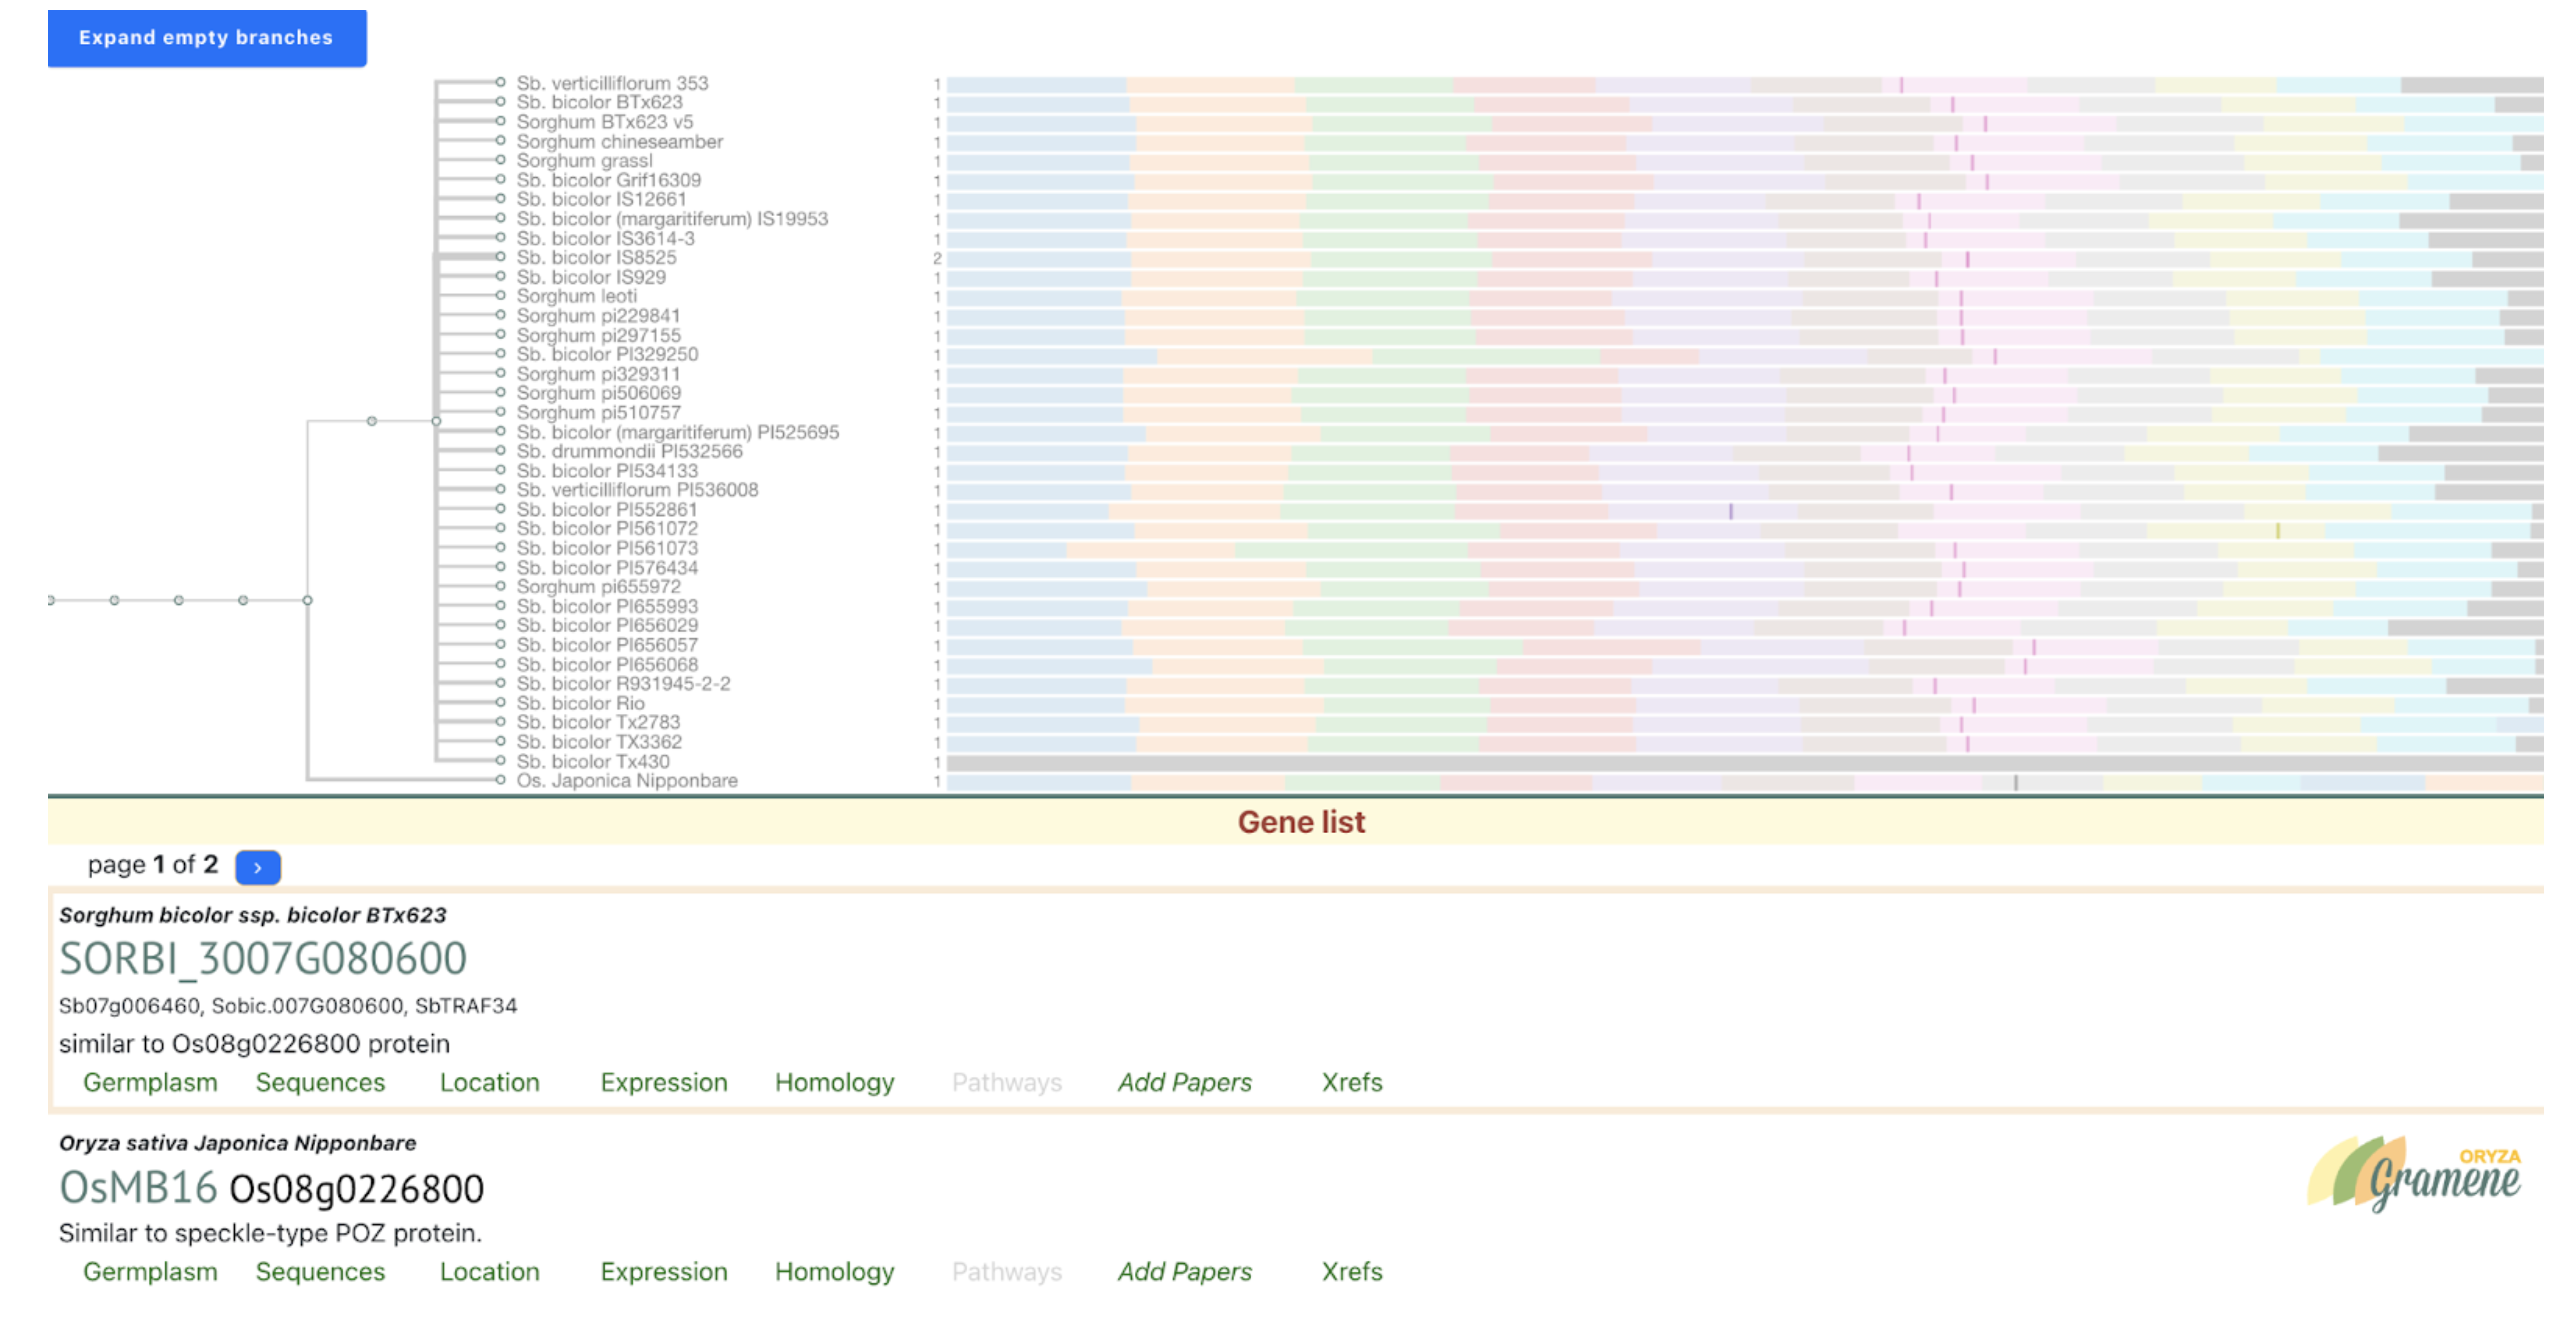The height and width of the screenshot is (1318, 2572).
Task: Select Sb. verticilliflorum 353 tree leaf
Action: tap(612, 83)
